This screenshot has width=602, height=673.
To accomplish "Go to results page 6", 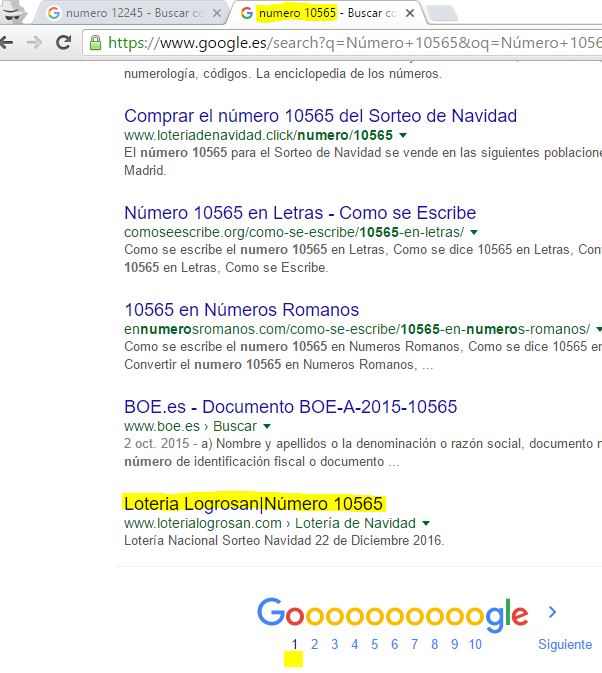I will [x=395, y=644].
